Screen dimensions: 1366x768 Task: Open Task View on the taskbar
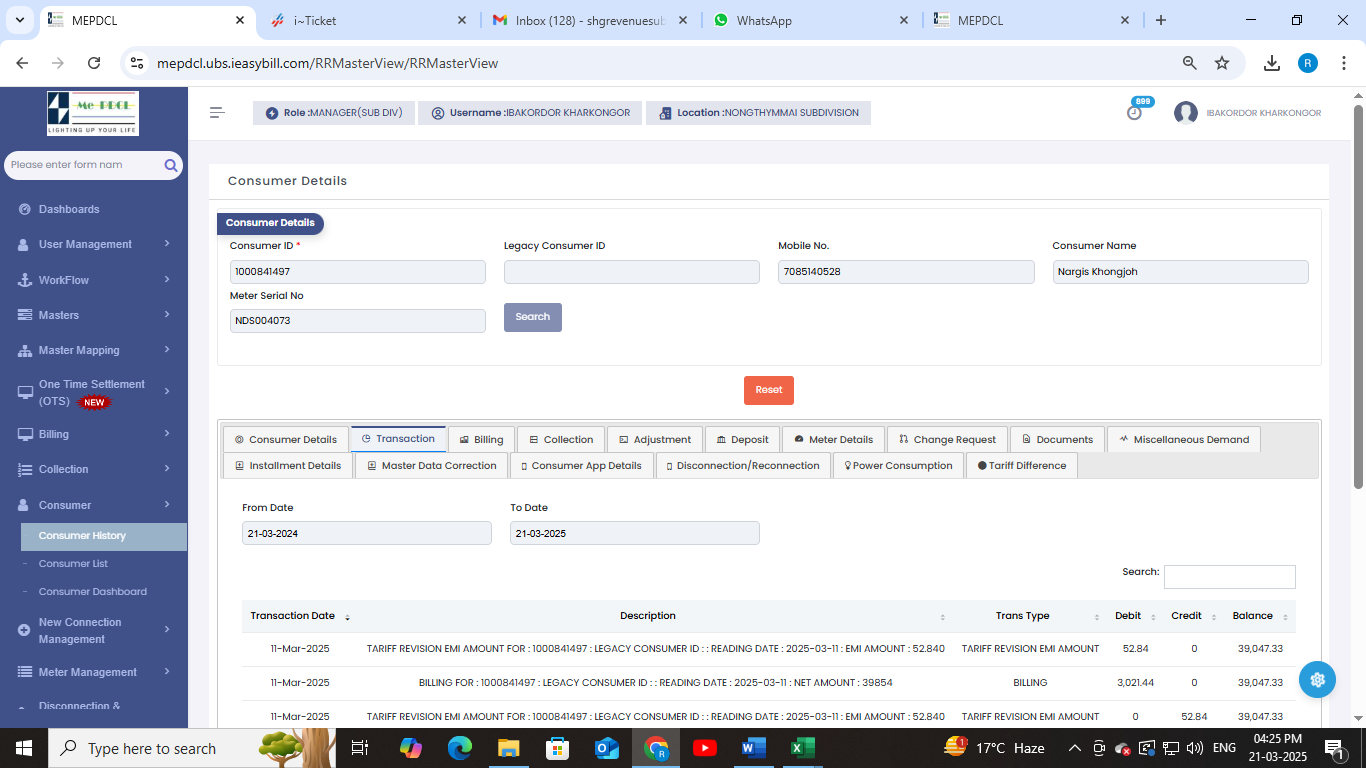tap(360, 748)
